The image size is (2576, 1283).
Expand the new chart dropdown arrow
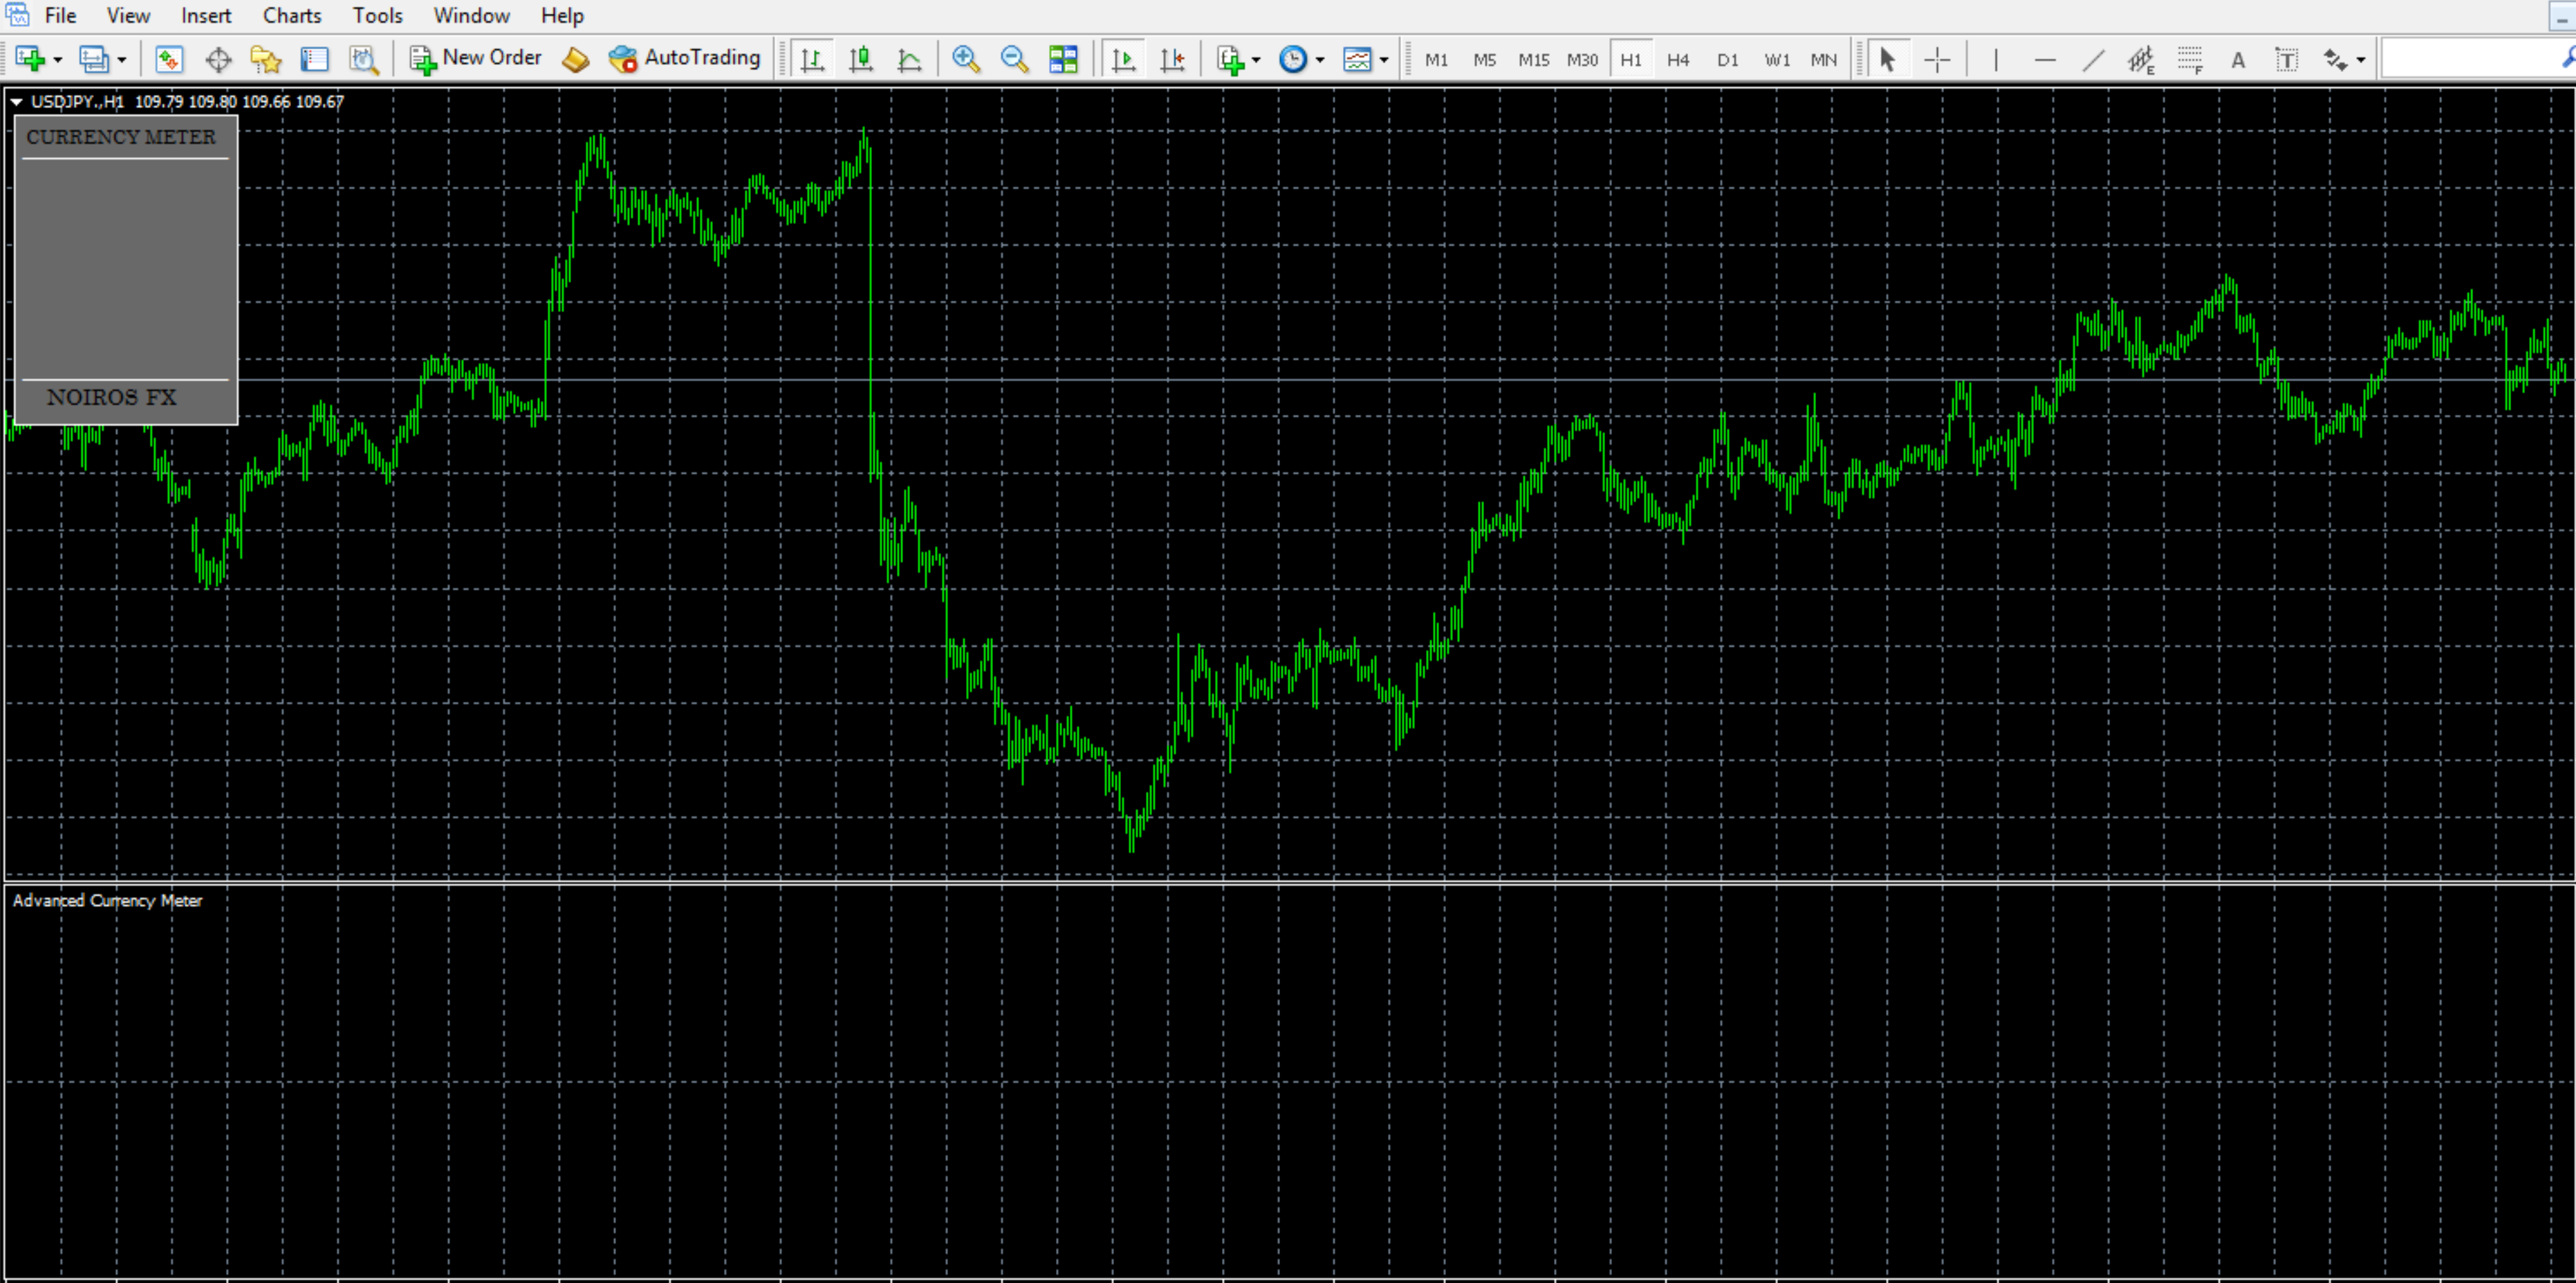(x=58, y=60)
